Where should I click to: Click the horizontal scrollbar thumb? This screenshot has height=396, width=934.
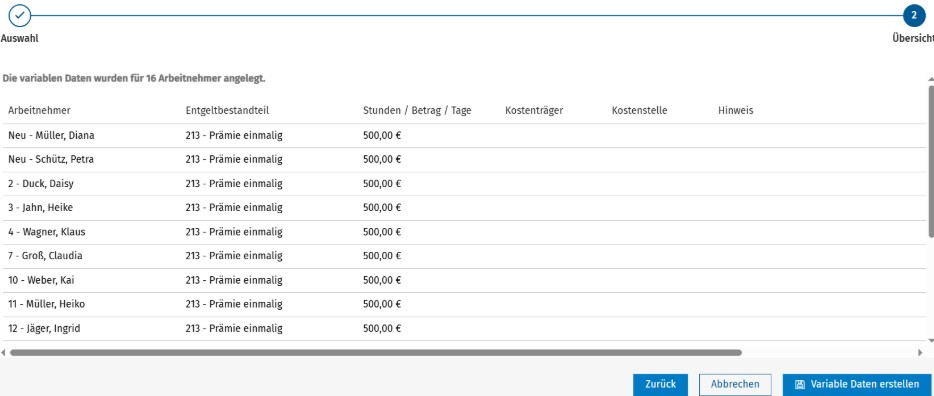pyautogui.click(x=375, y=353)
